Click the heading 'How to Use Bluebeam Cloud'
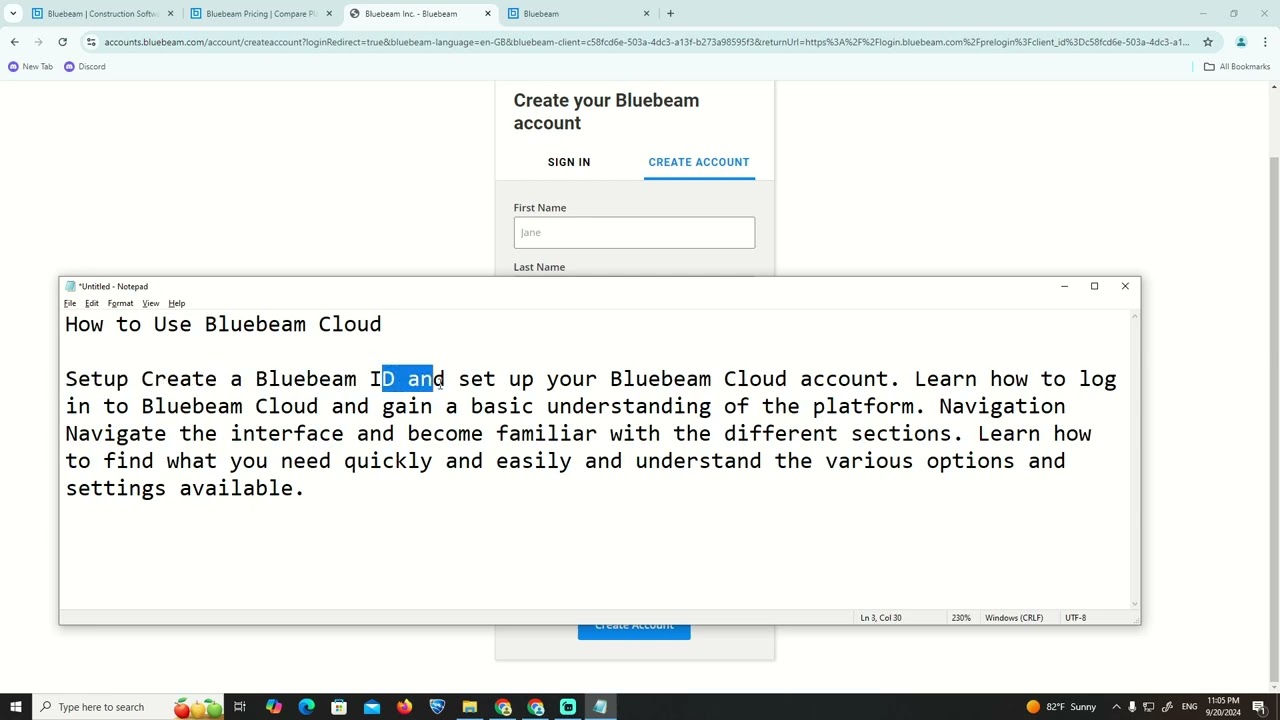 (x=223, y=324)
